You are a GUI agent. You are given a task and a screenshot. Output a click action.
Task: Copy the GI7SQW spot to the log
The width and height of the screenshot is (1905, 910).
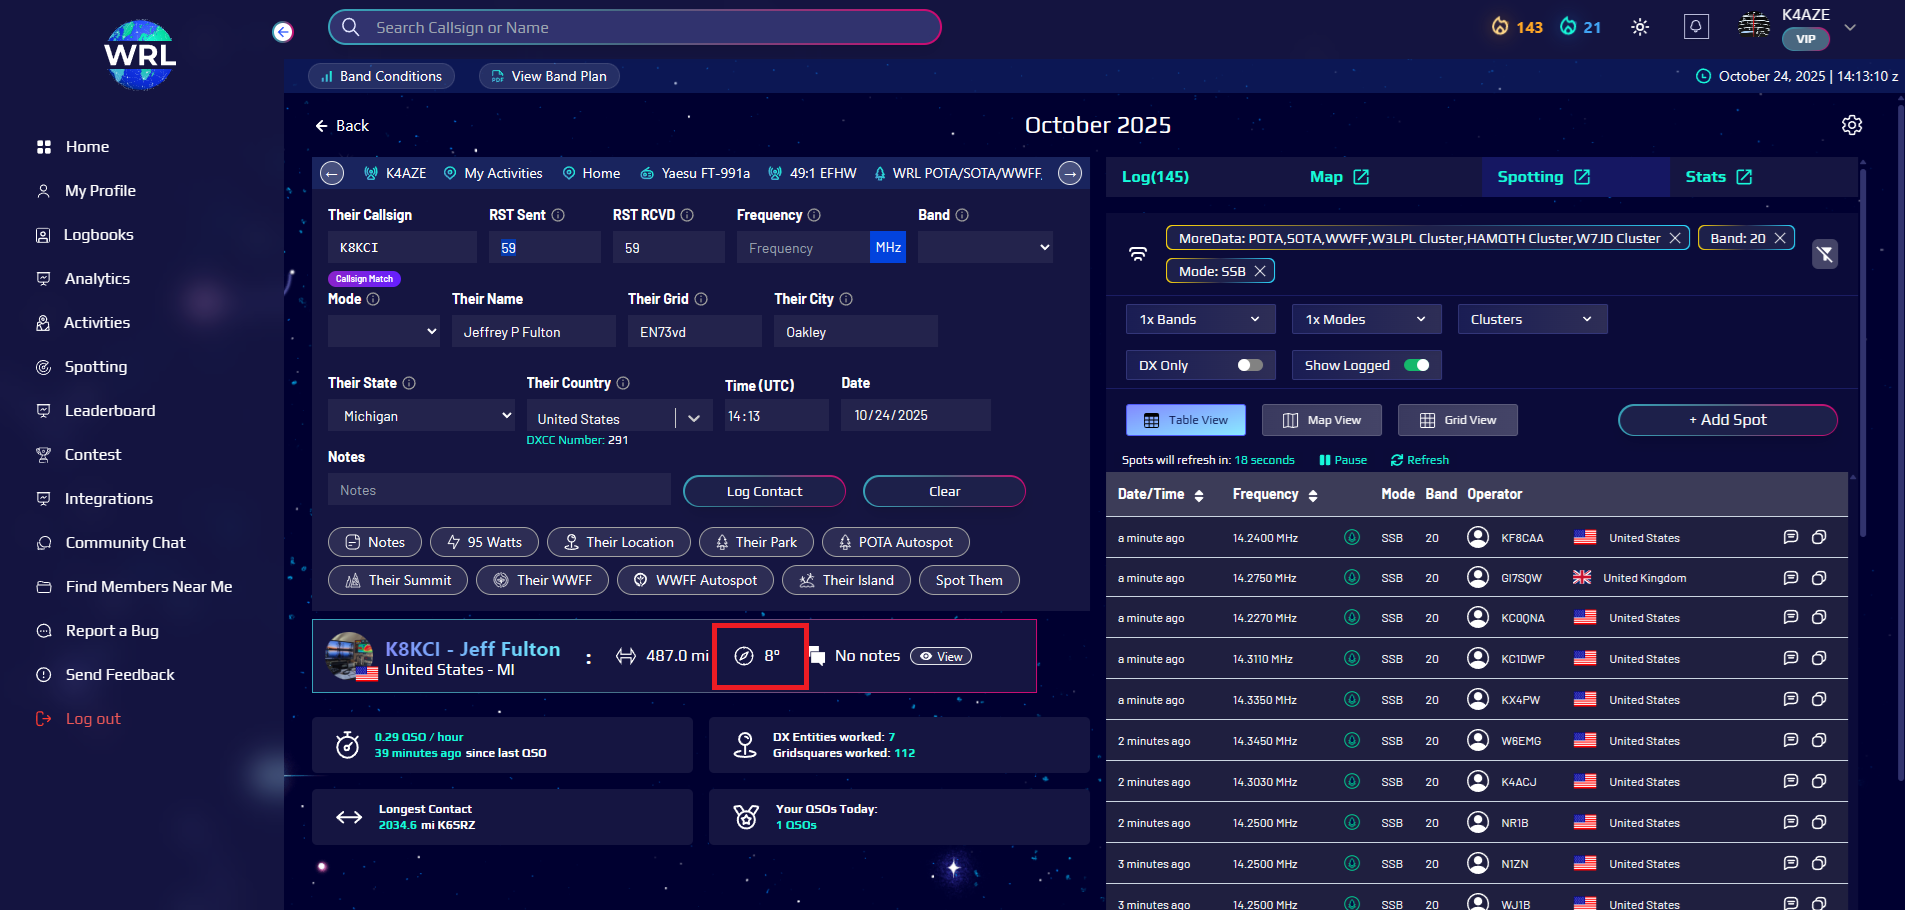click(1819, 577)
